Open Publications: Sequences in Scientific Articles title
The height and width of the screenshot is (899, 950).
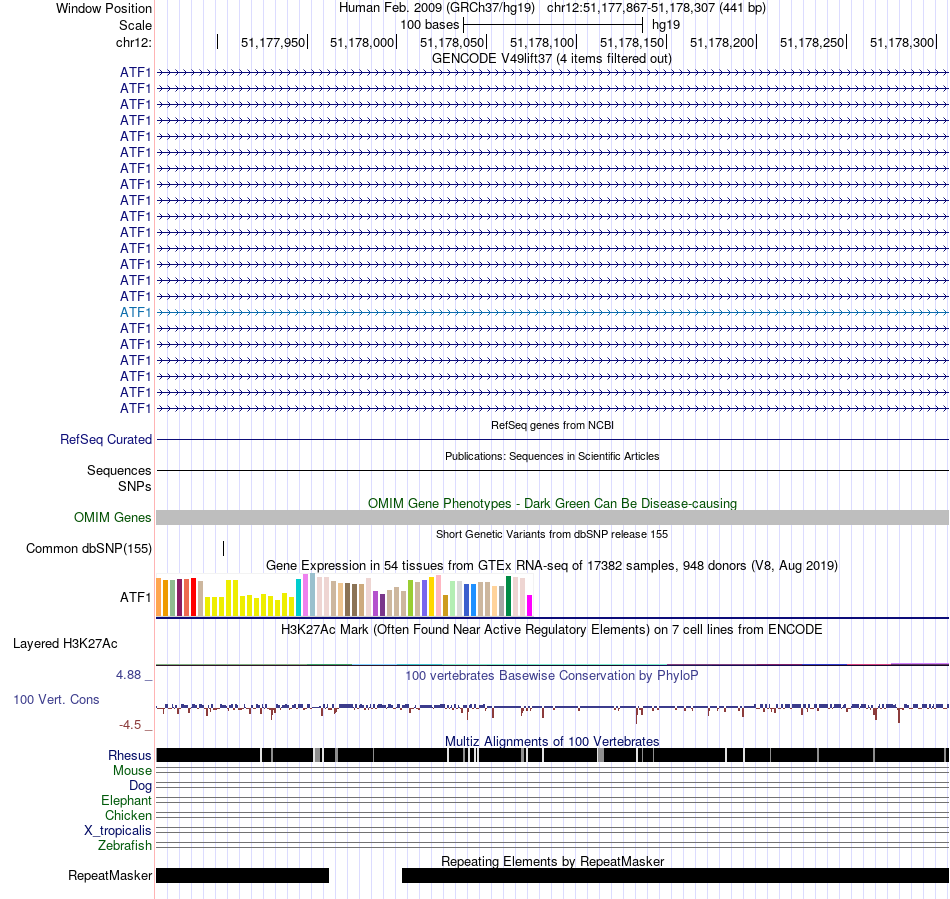pyautogui.click(x=552, y=456)
